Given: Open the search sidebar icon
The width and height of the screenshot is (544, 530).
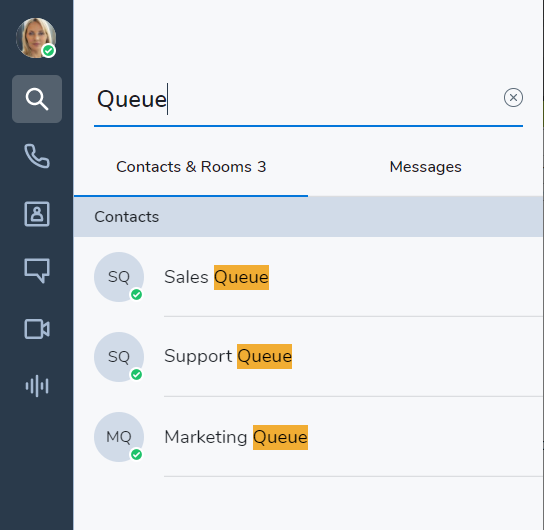Looking at the screenshot, I should 37,99.
